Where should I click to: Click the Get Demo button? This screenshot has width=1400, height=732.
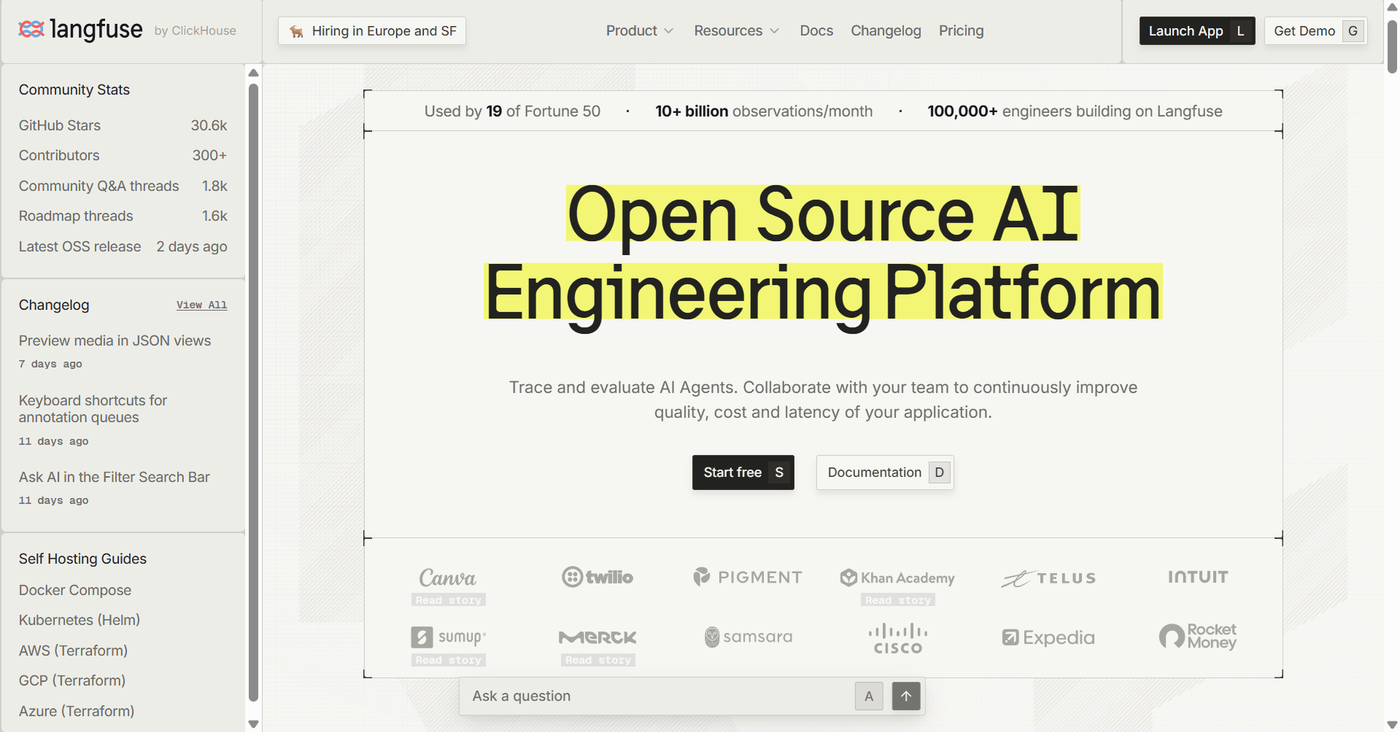[1316, 31]
